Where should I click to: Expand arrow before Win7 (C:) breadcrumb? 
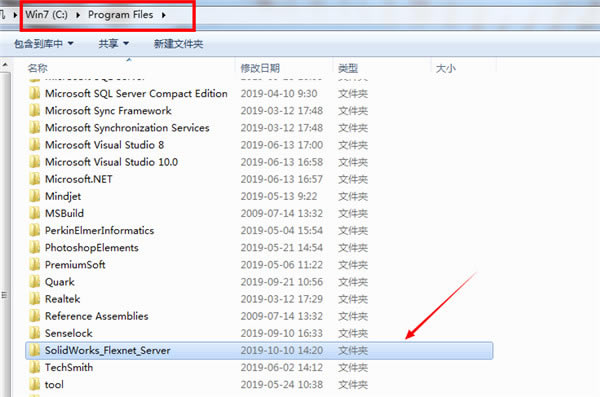click(15, 15)
